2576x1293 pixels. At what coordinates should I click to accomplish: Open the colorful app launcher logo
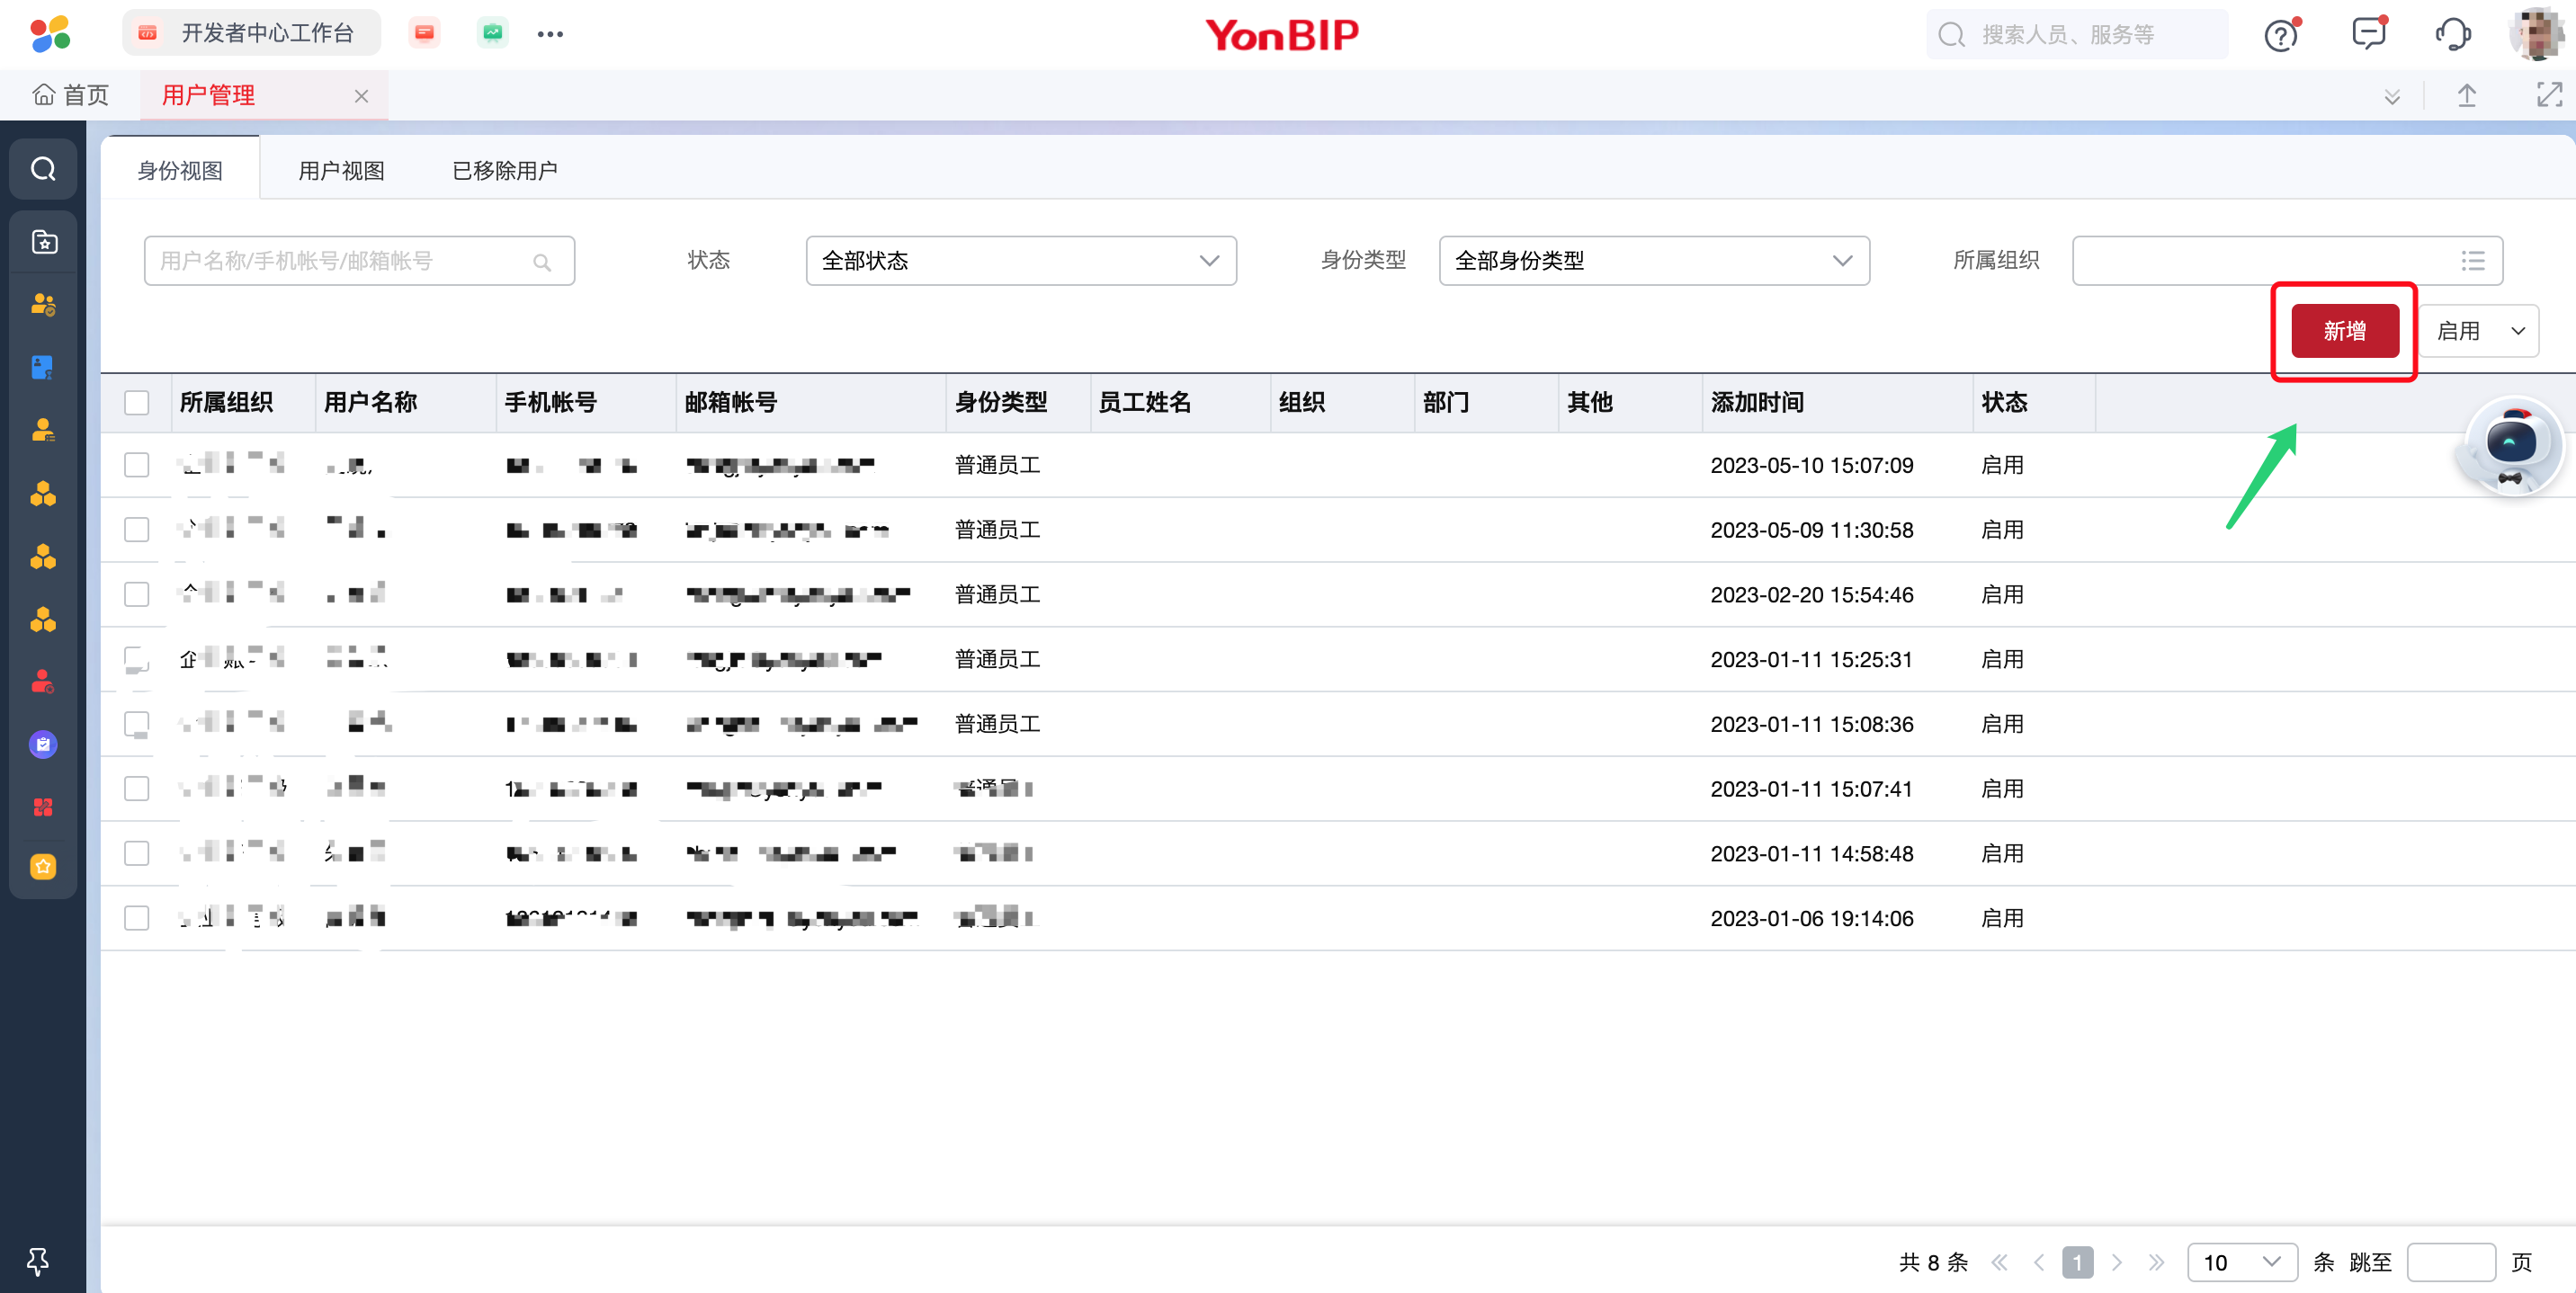[x=50, y=34]
